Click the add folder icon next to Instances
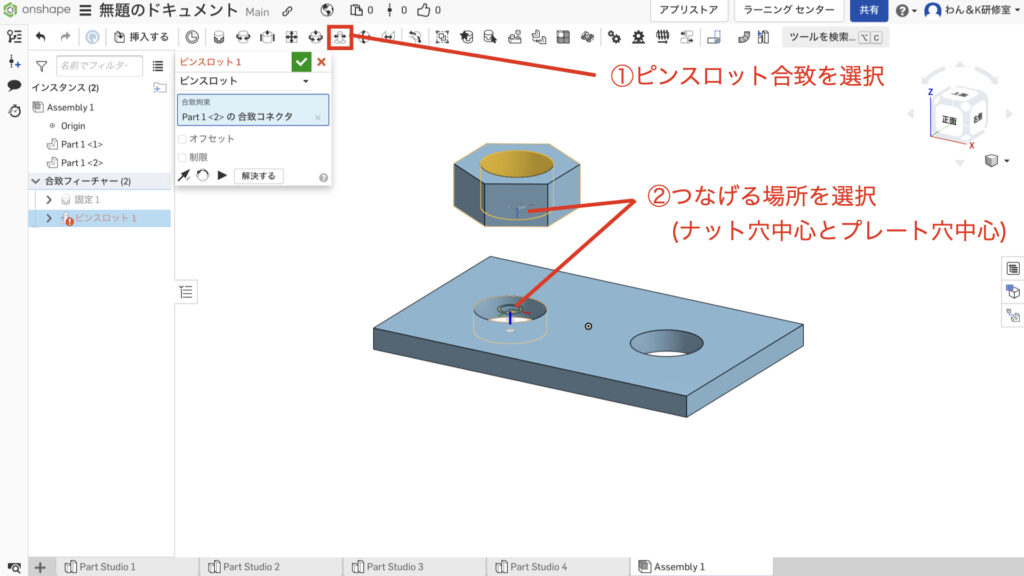The width and height of the screenshot is (1024, 576). (159, 87)
